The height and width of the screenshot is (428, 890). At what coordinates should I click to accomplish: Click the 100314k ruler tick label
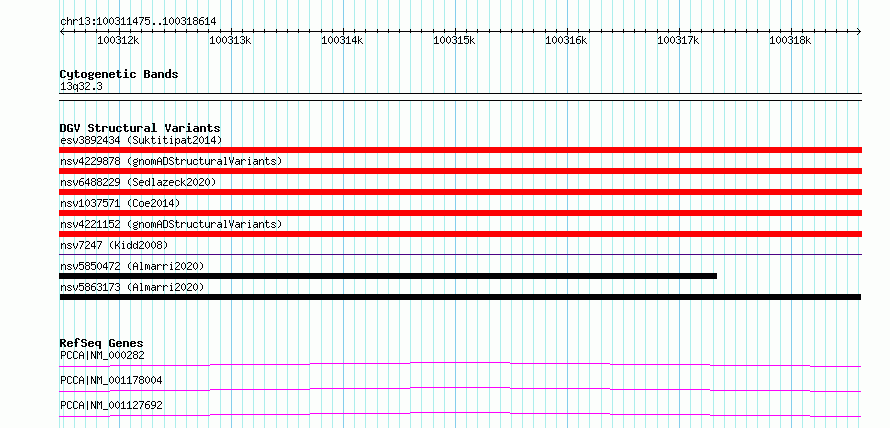pos(342,40)
